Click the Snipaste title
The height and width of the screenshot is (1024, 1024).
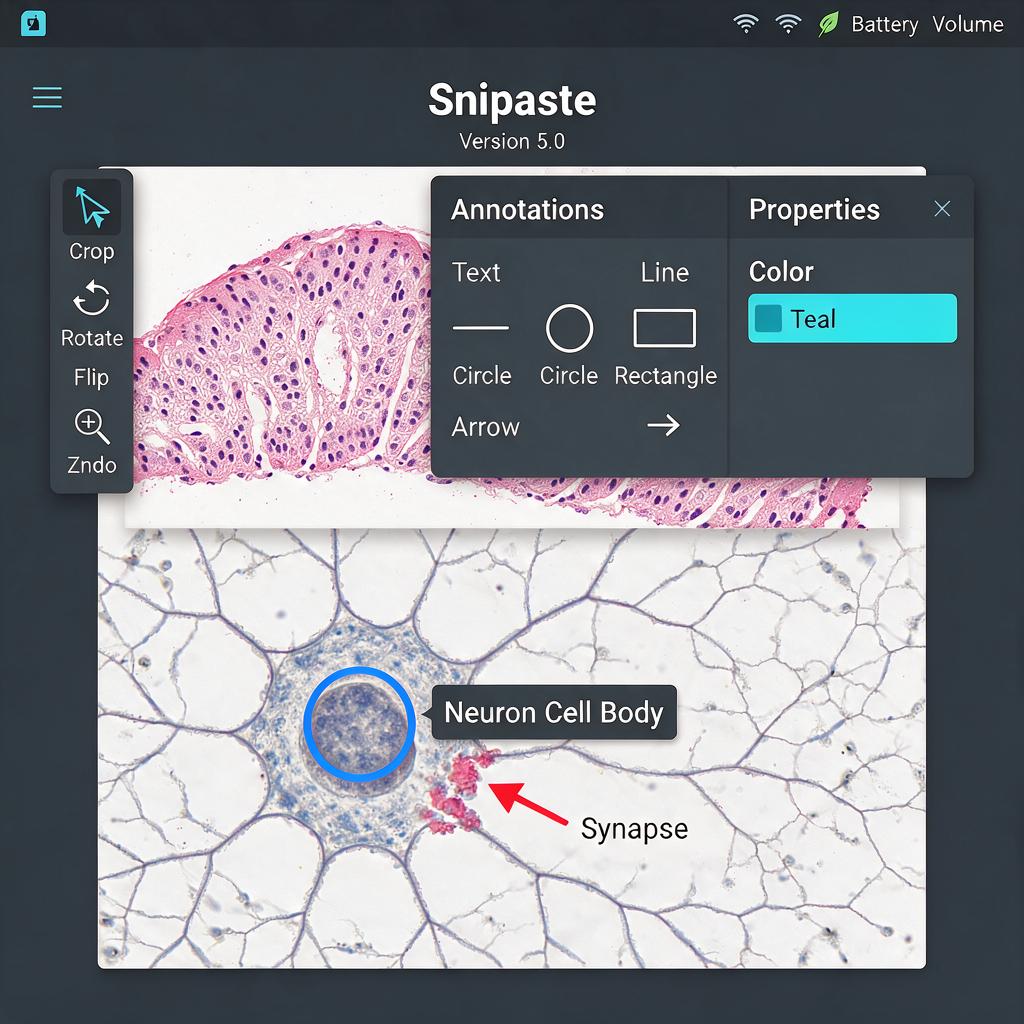point(512,100)
